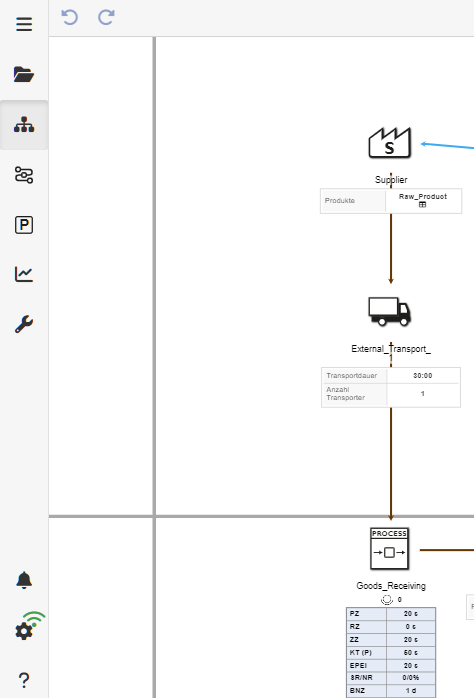Select the hierarchy diagram sidebar icon
Screen dimensions: 474x698
pos(24,125)
